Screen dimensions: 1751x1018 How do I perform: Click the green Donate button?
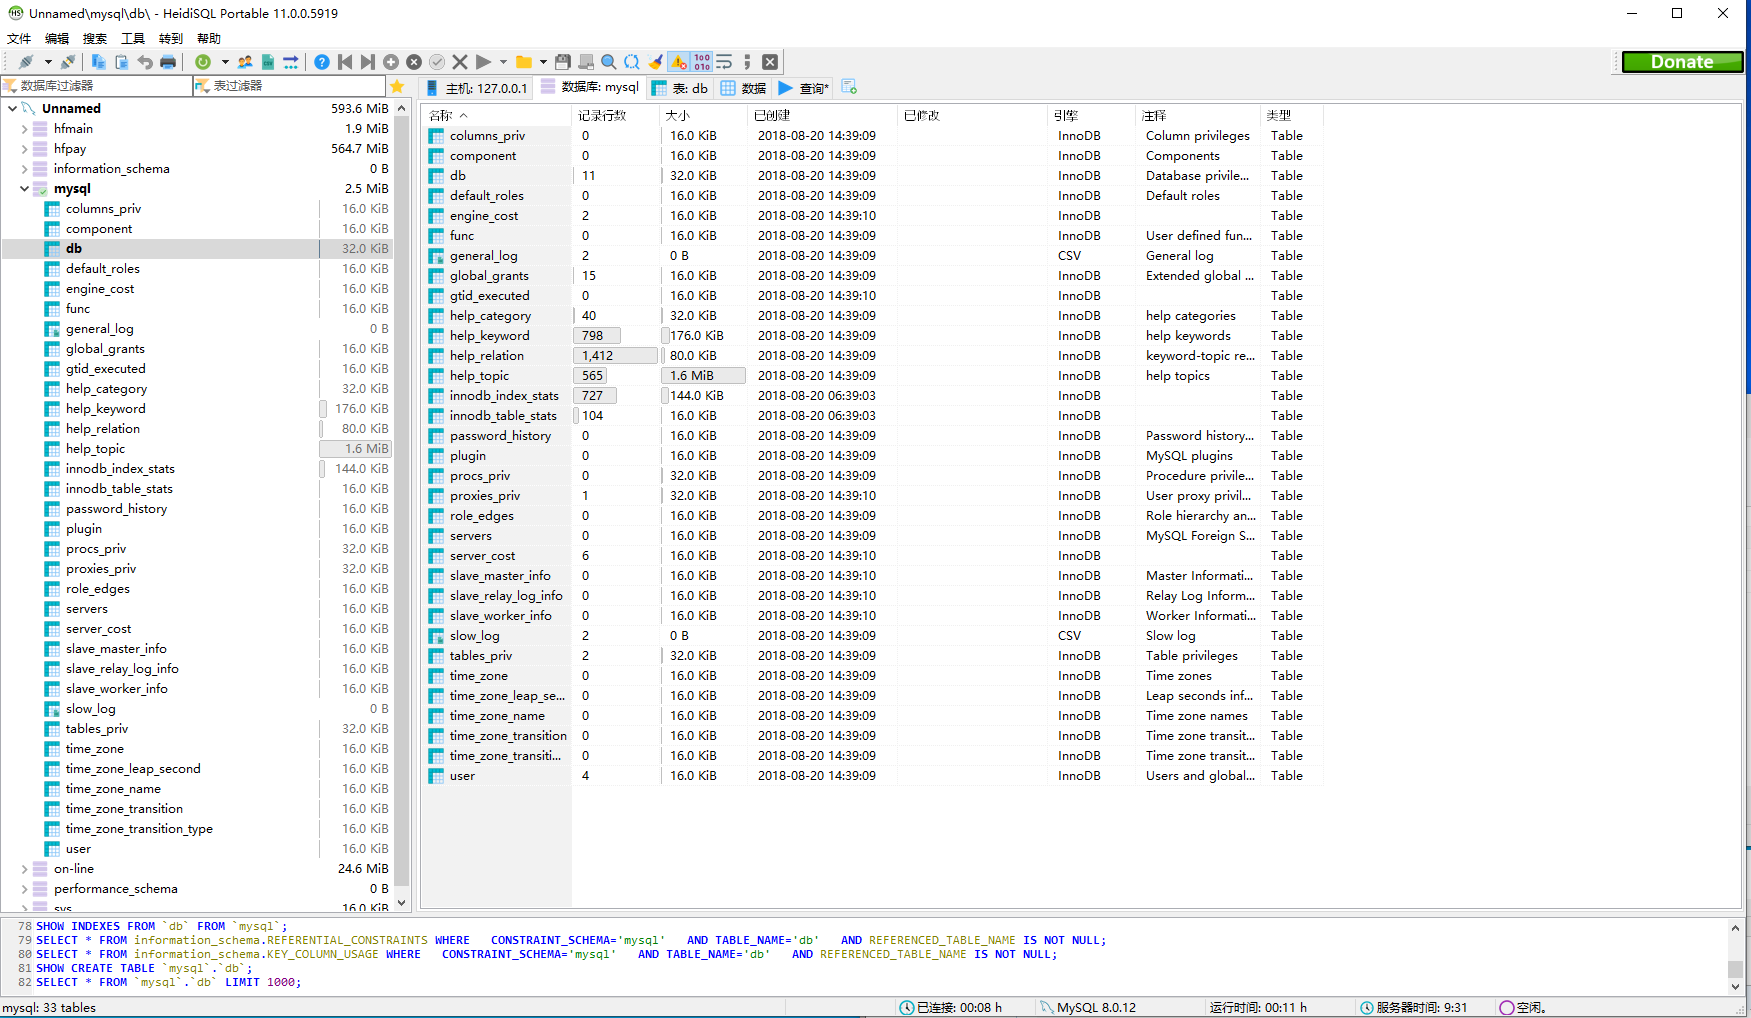pos(1682,62)
